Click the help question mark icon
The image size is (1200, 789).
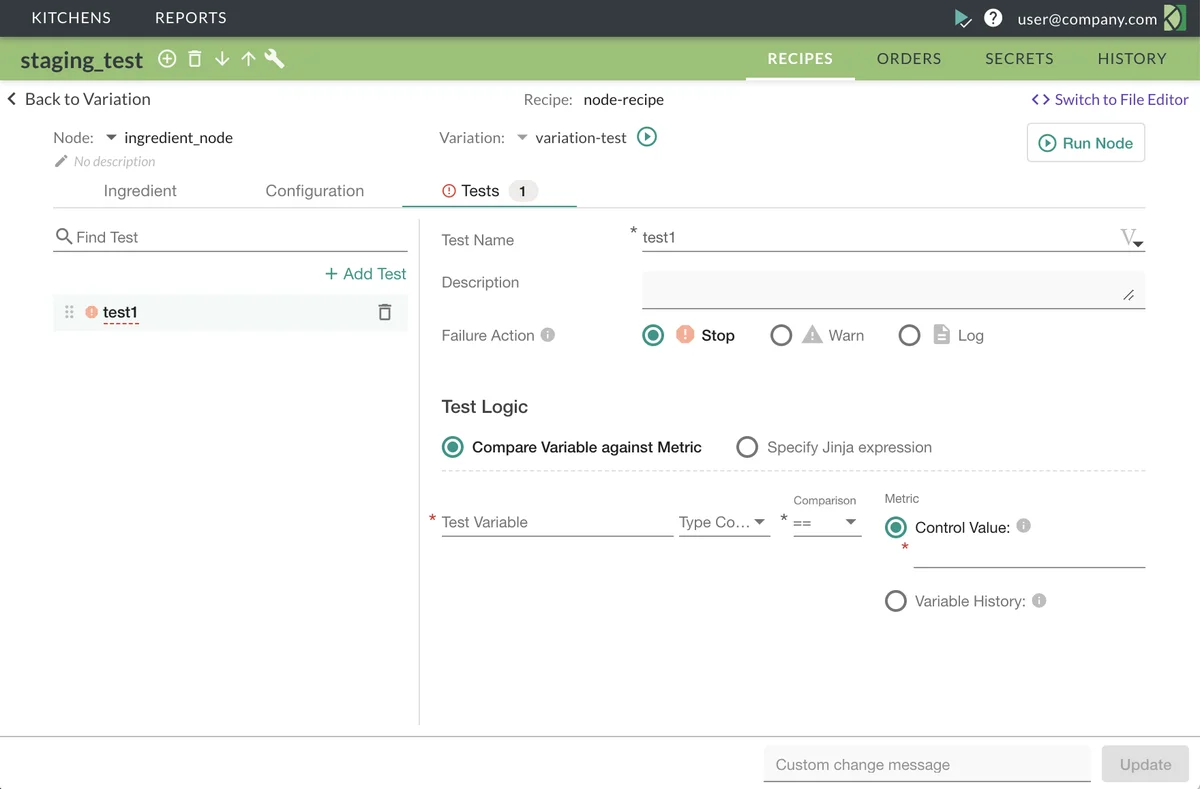993,18
